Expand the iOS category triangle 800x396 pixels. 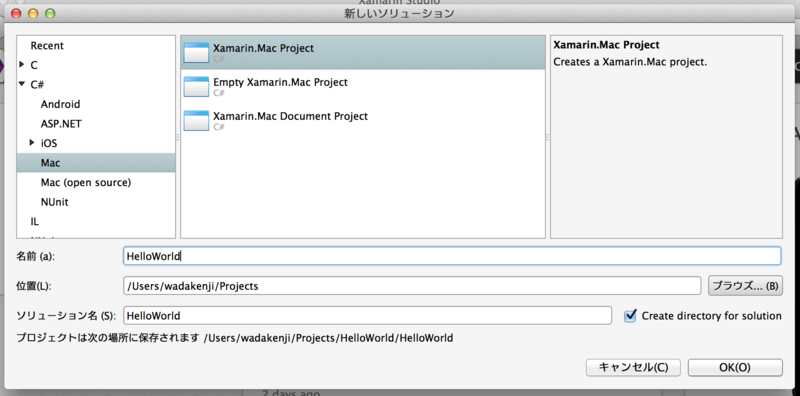[32, 143]
